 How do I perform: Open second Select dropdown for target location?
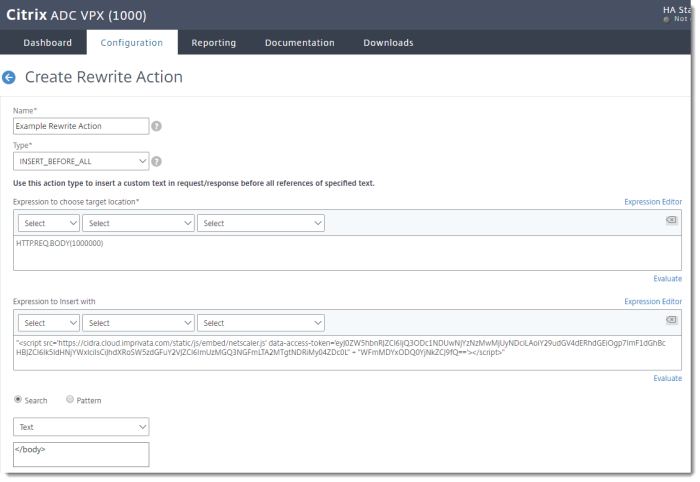click(x=138, y=223)
